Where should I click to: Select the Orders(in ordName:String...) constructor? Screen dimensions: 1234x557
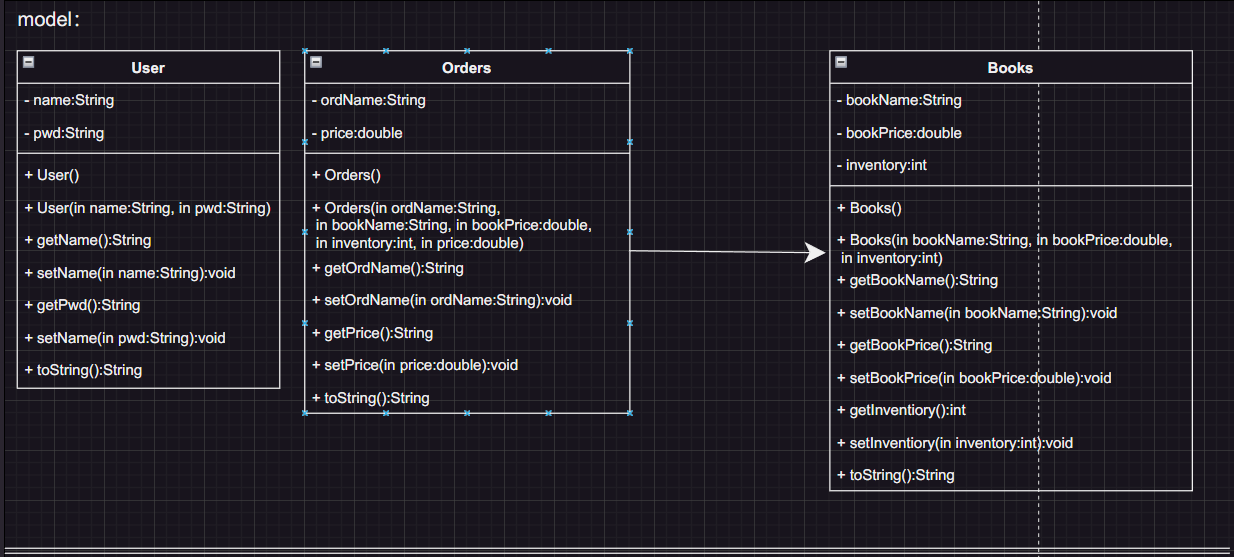tap(452, 225)
